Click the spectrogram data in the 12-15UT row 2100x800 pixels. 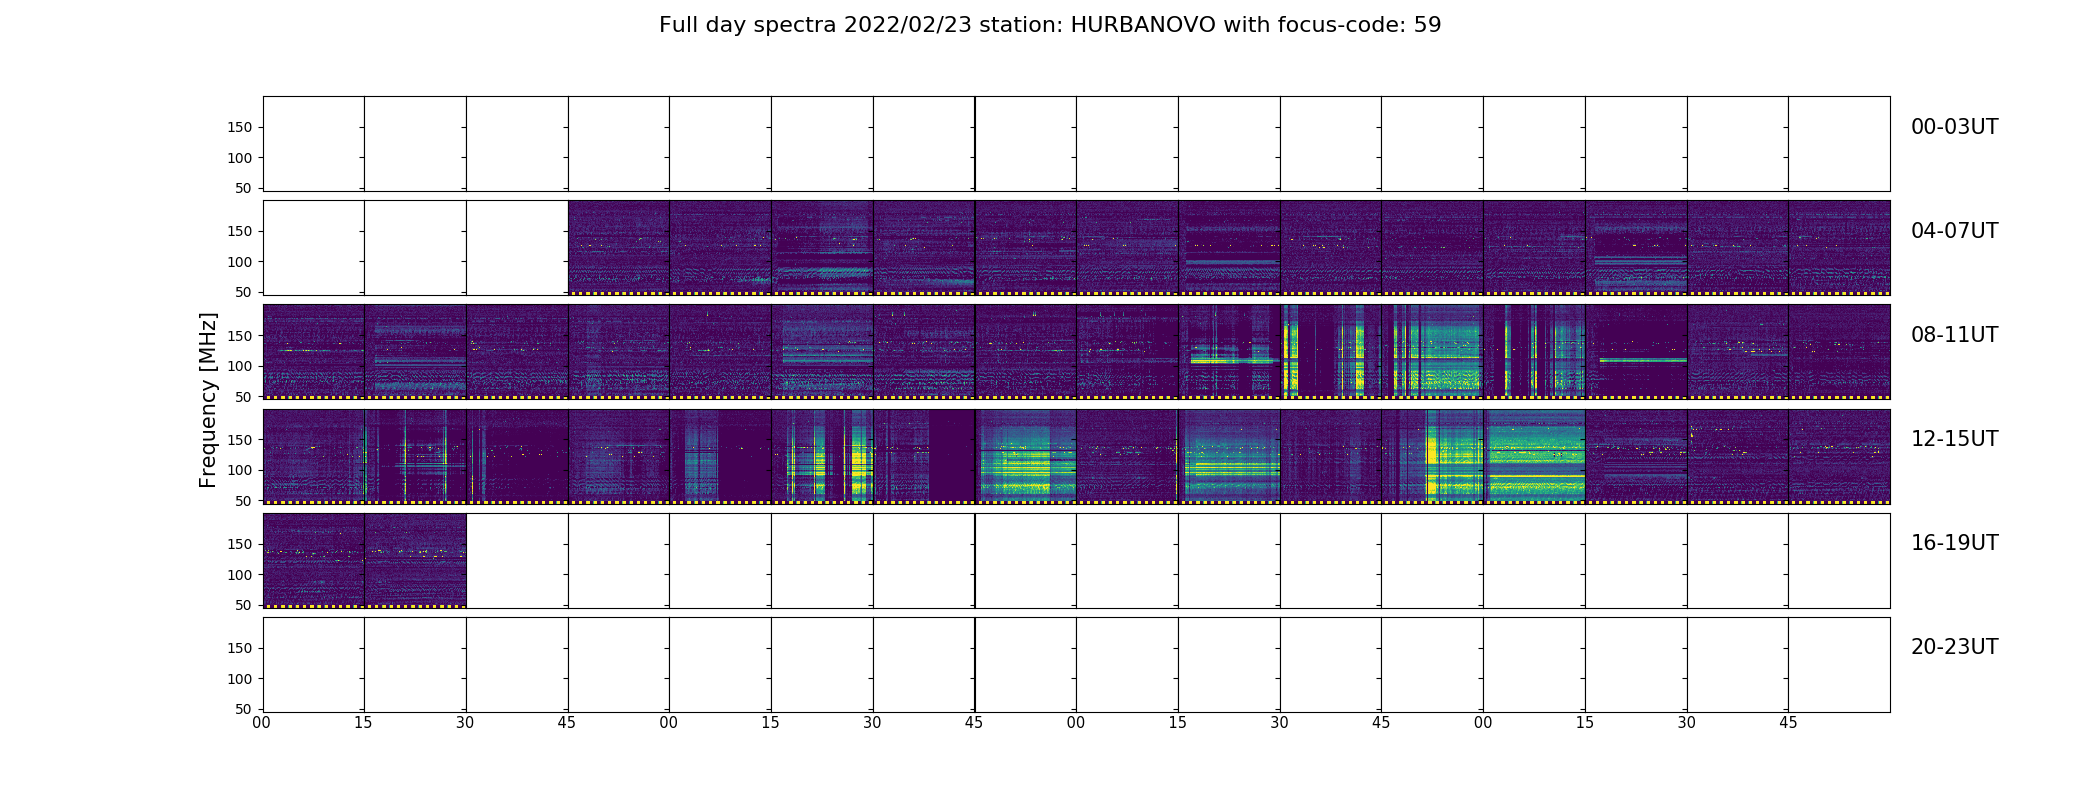pos(1076,456)
